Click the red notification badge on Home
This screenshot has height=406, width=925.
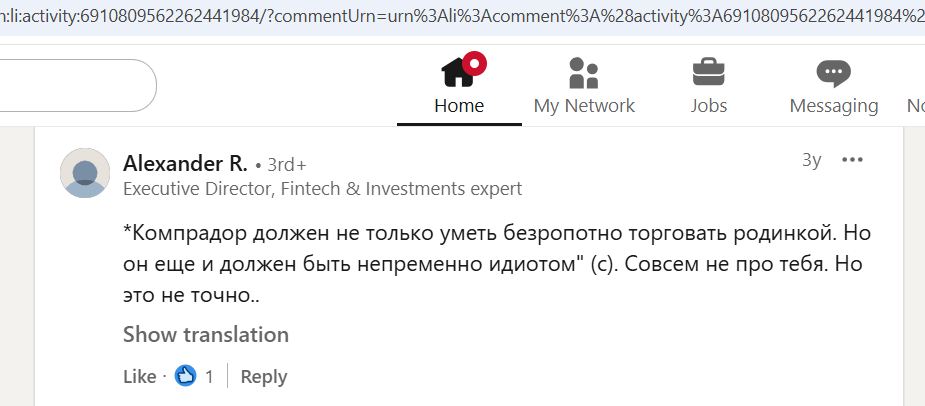(476, 63)
